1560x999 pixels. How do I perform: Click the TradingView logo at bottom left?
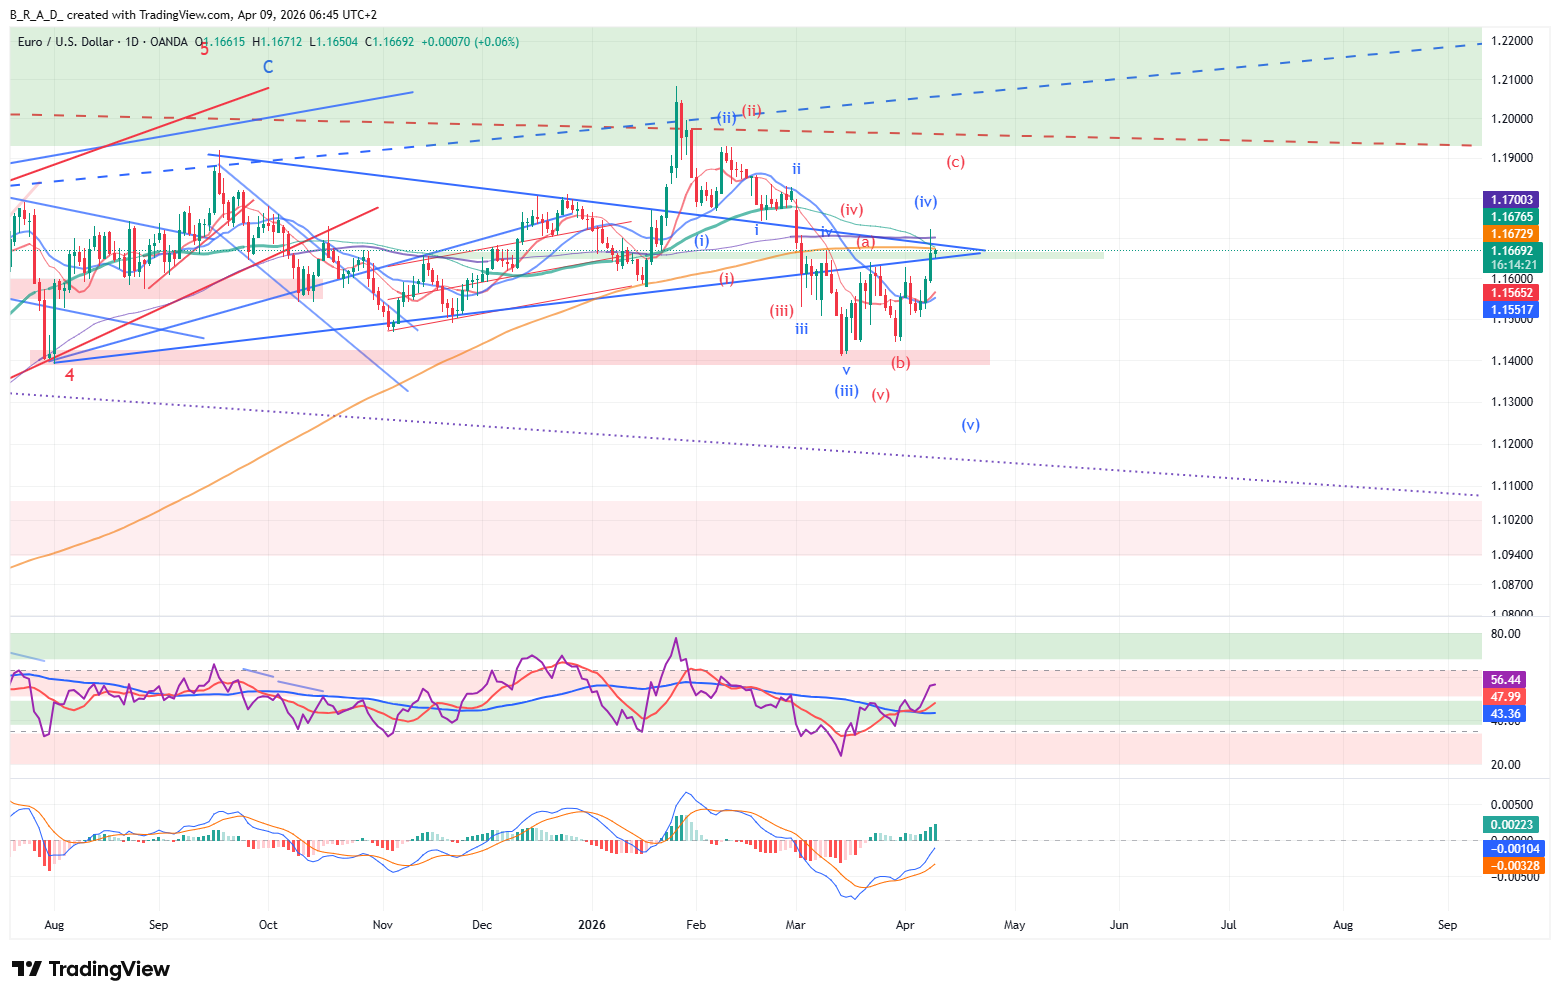pos(91,969)
